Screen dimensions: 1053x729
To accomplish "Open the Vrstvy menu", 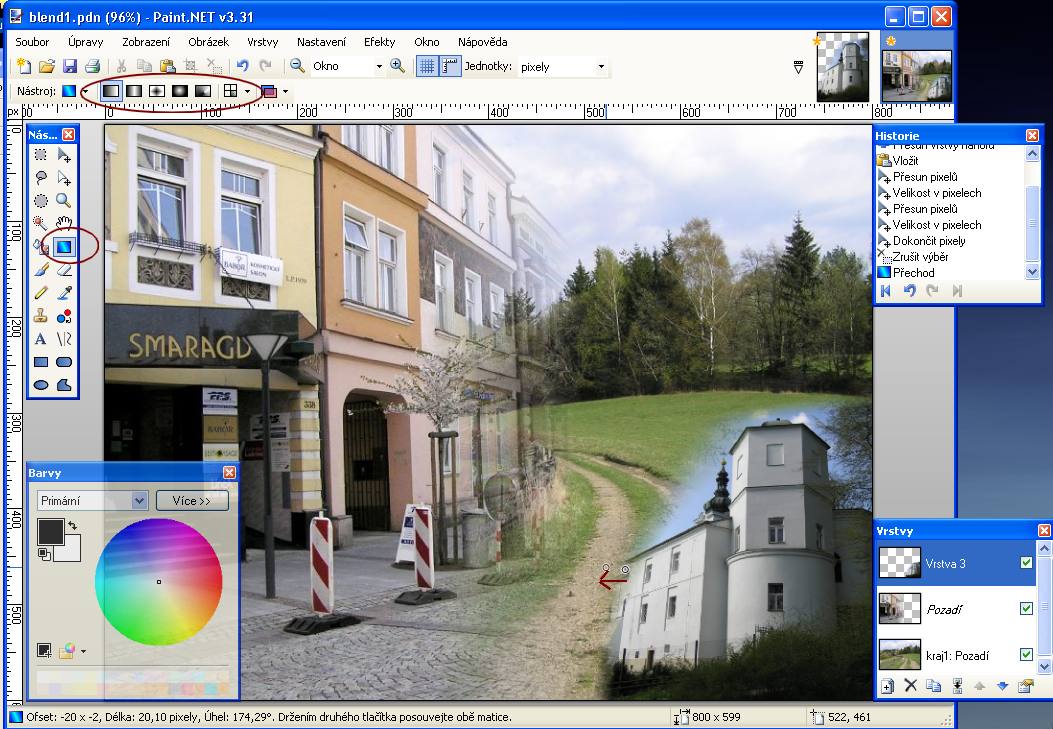I will tap(262, 42).
